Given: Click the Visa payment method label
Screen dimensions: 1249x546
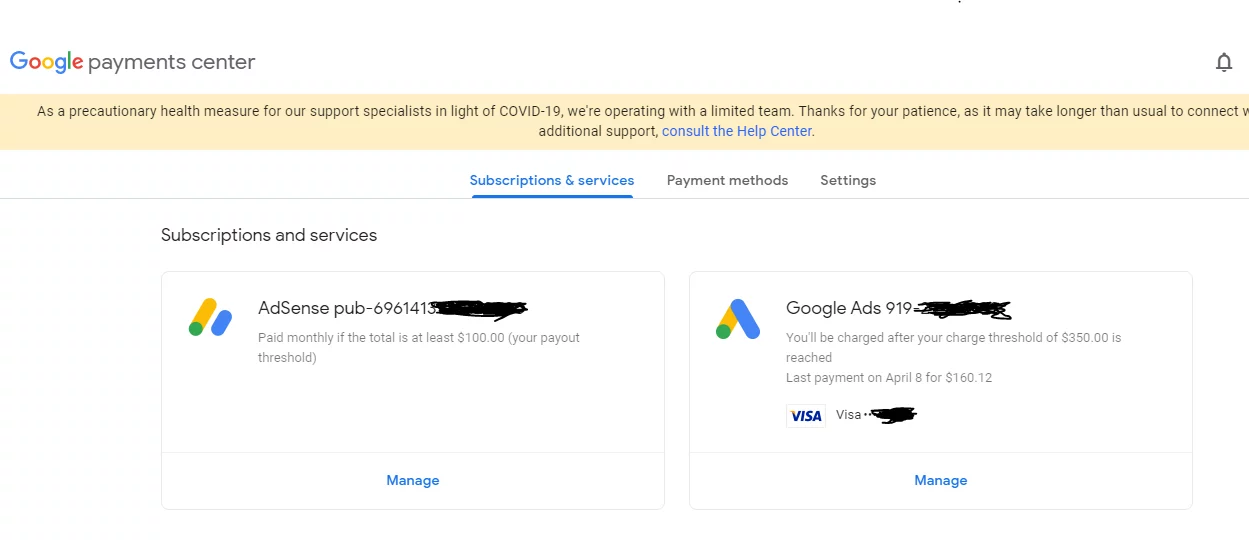Looking at the screenshot, I should click(876, 414).
